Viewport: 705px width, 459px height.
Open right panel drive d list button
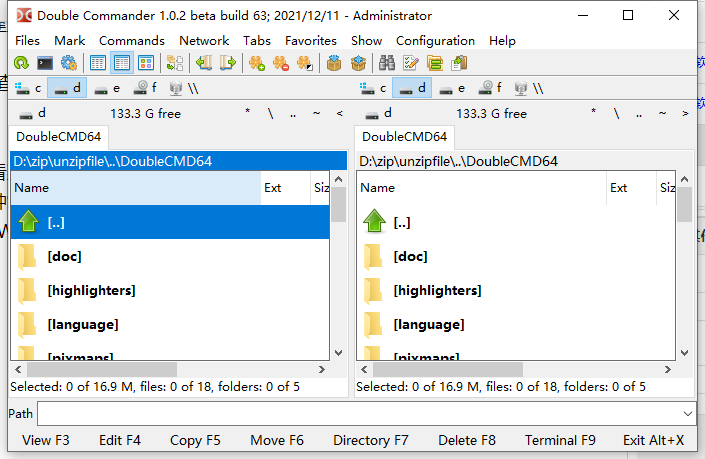[x=378, y=113]
